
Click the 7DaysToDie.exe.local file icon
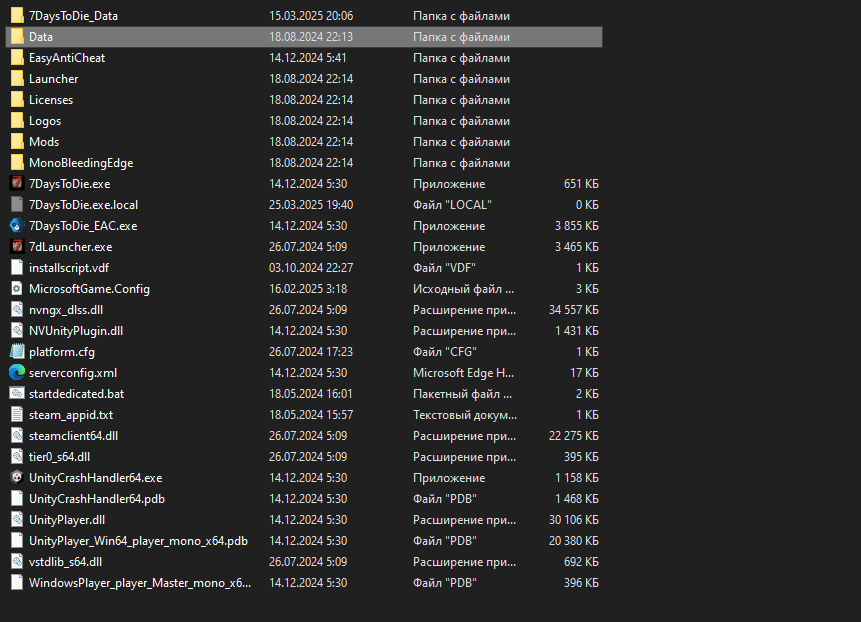(17, 205)
